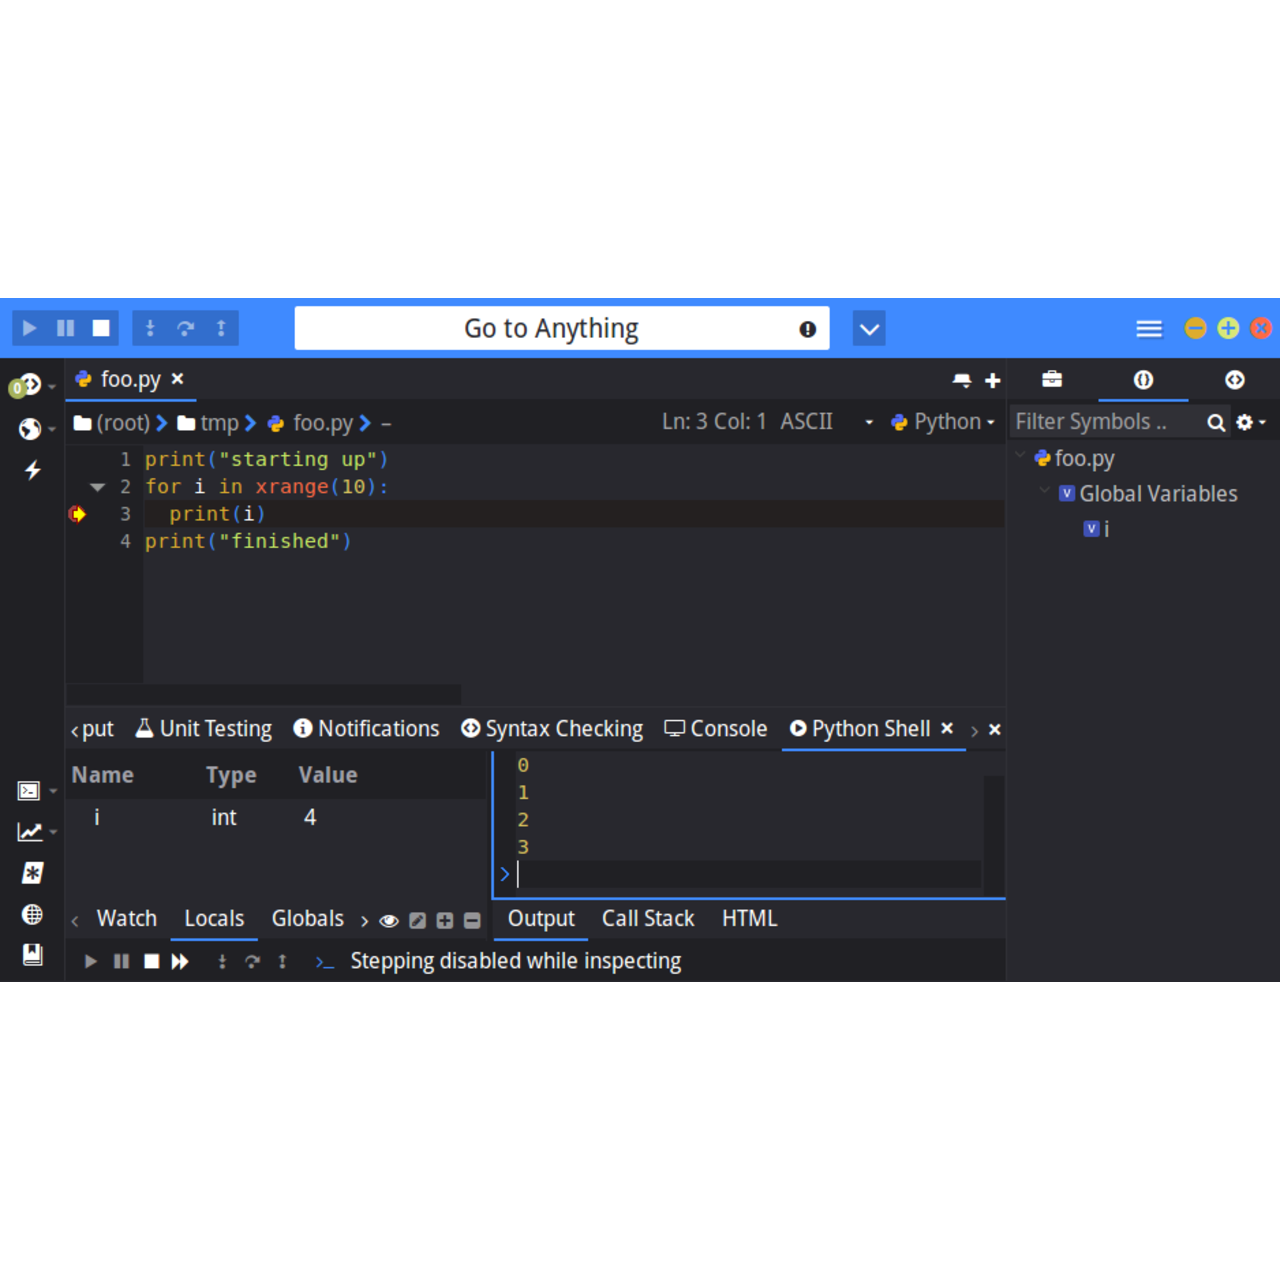The width and height of the screenshot is (1280, 1280).
Task: Select the step over debugger icon
Action: tap(185, 328)
